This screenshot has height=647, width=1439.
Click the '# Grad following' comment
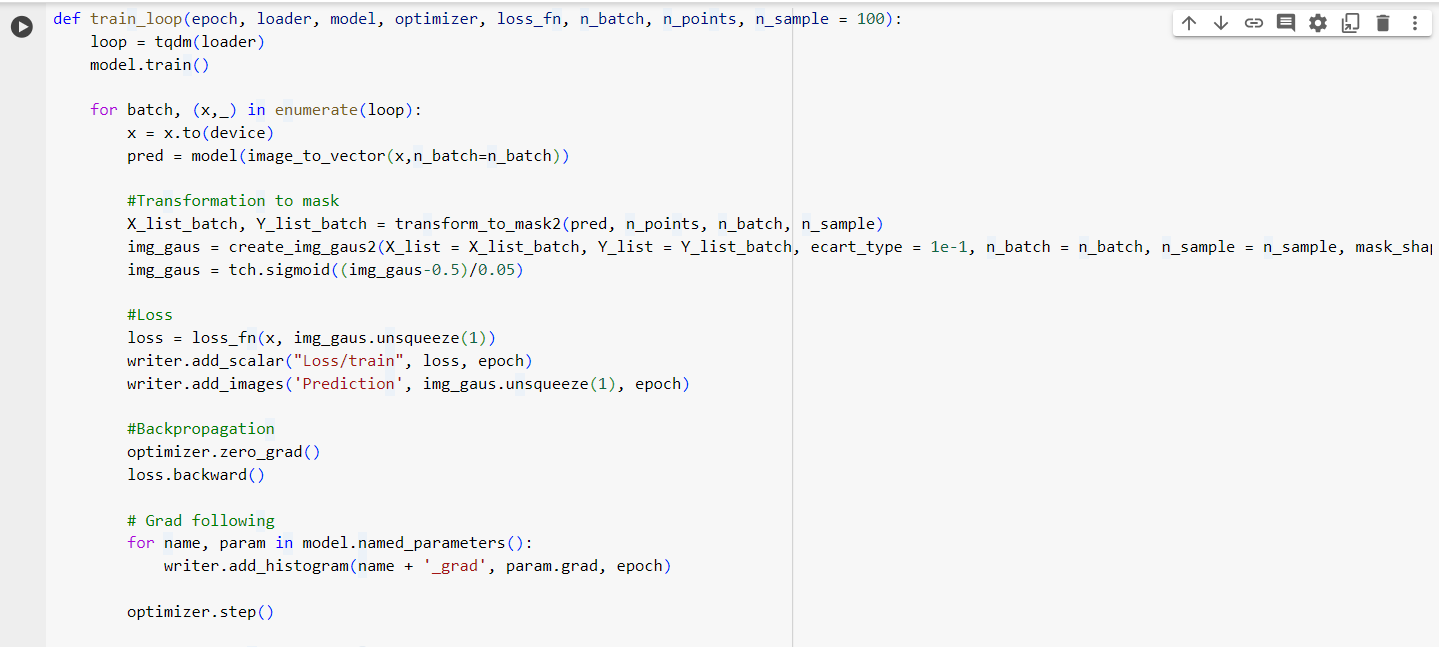click(x=200, y=521)
